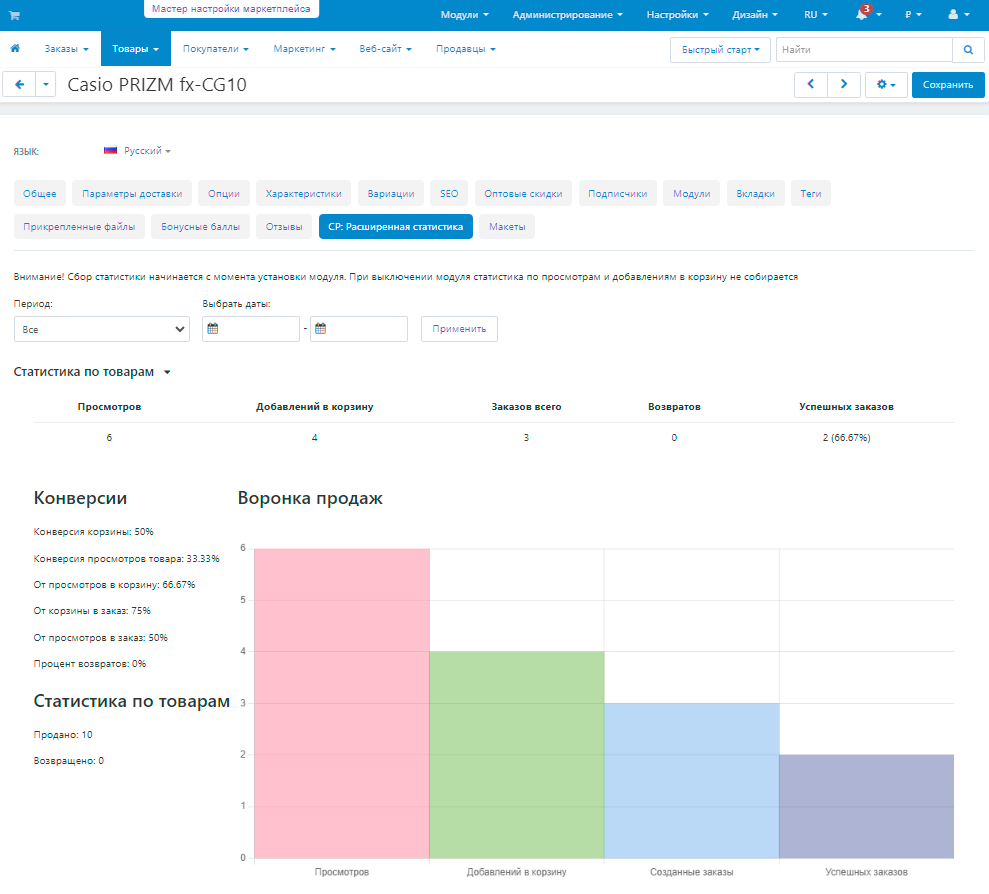Click the Сохранить button
Image resolution: width=989 pixels, height=894 pixels.
tap(947, 85)
